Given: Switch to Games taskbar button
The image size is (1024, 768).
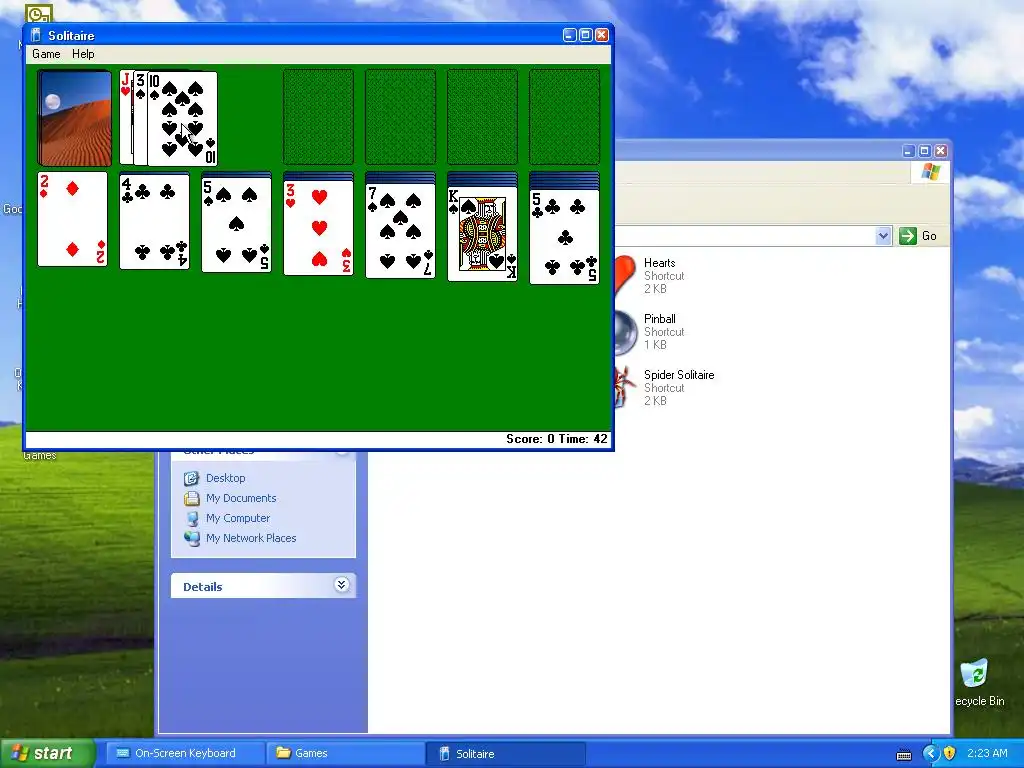Looking at the screenshot, I should click(345, 753).
